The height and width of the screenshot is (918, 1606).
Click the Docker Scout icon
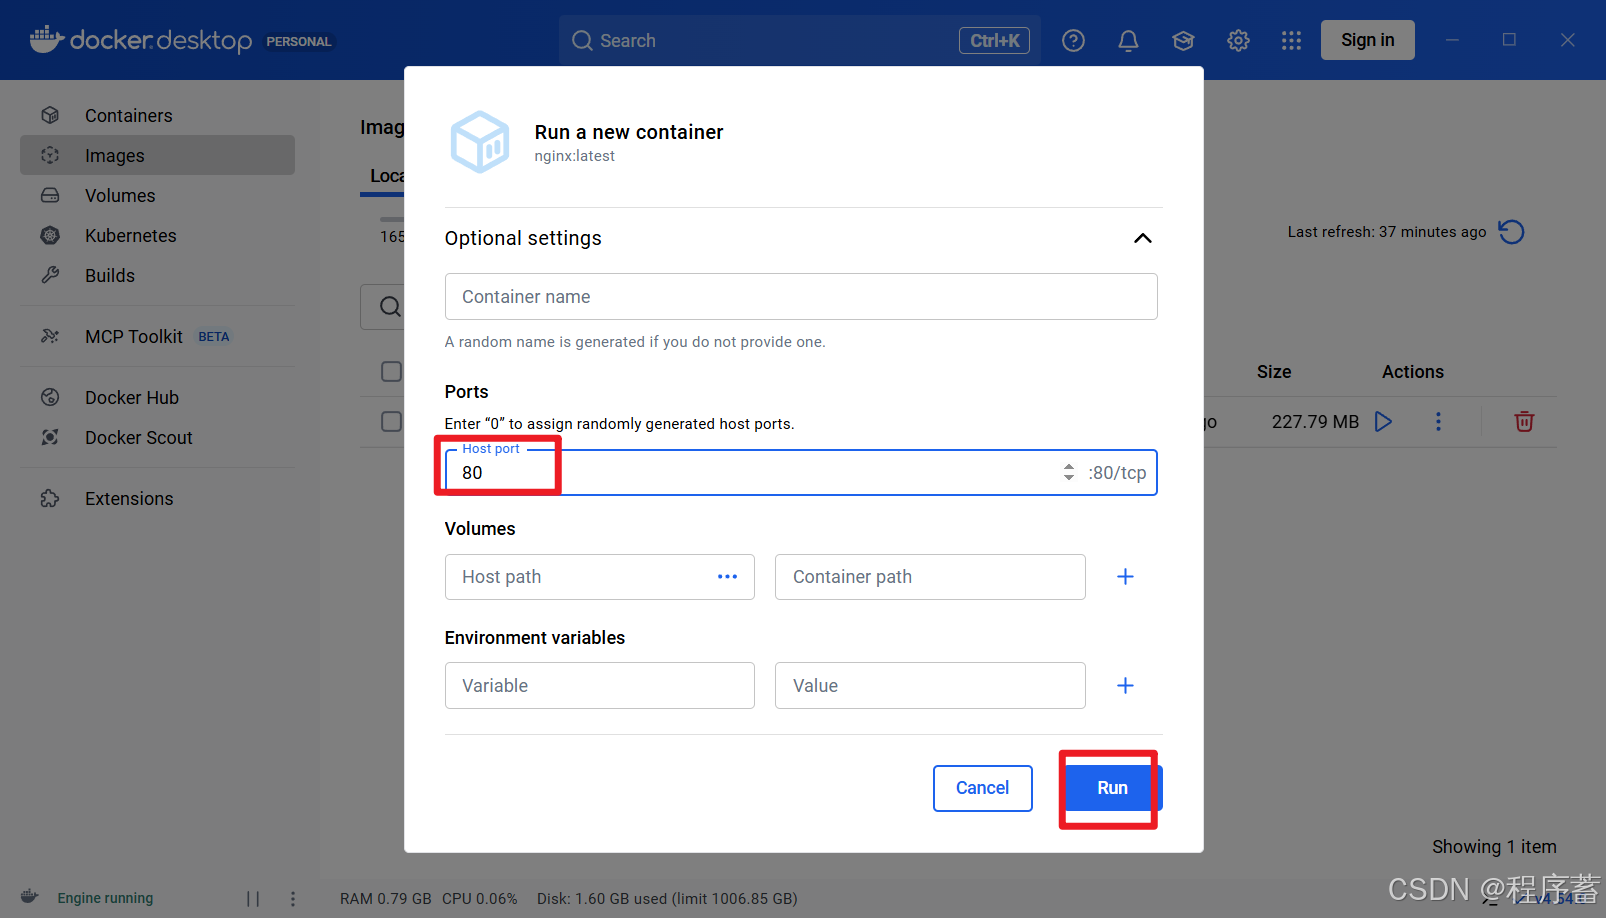point(50,437)
